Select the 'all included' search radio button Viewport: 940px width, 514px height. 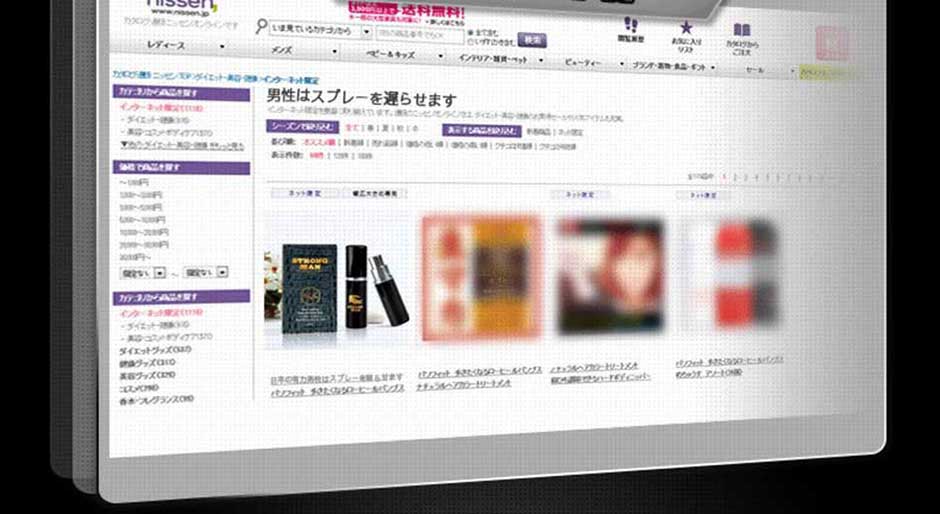tap(469, 32)
